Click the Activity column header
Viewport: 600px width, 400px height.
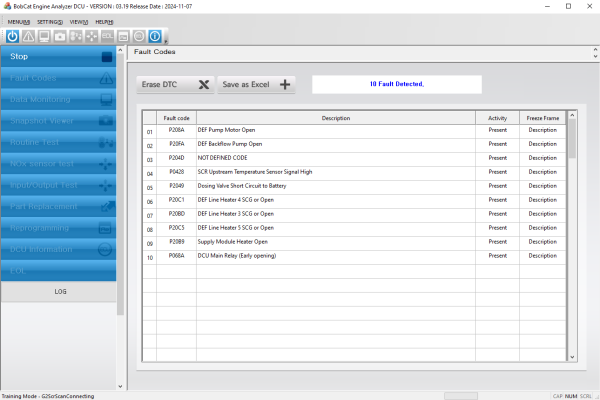497,118
